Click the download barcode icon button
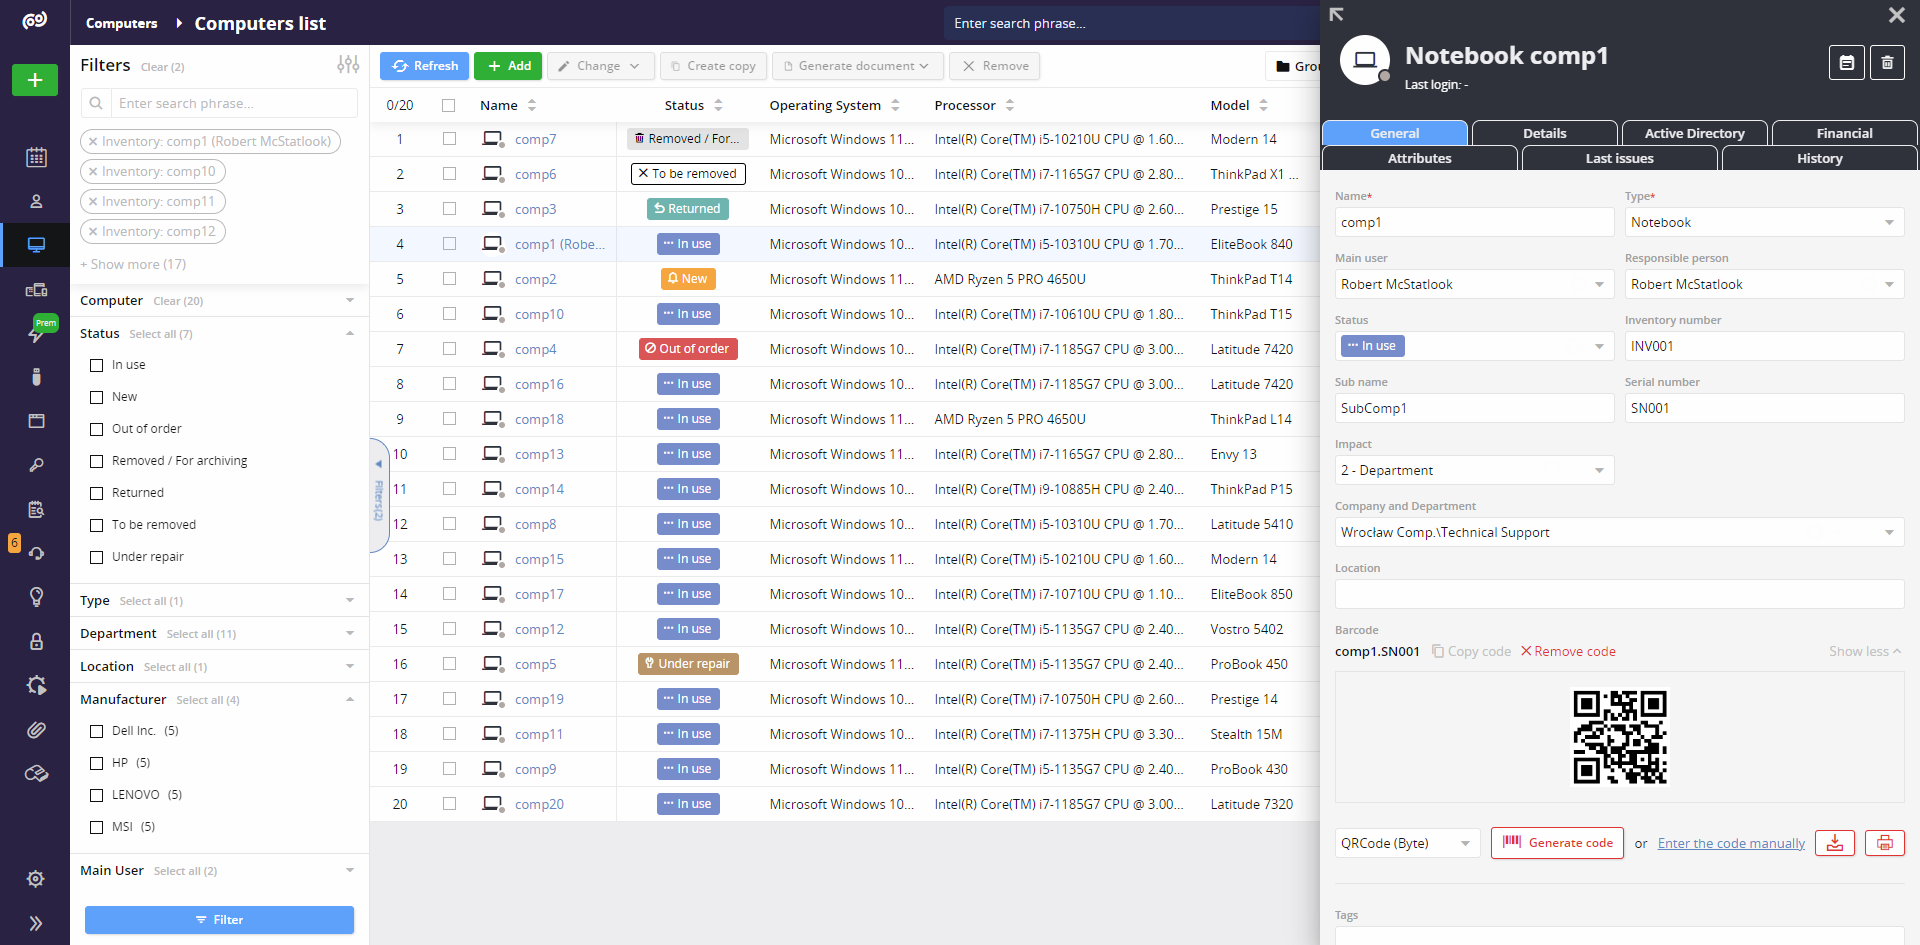 pos(1835,843)
